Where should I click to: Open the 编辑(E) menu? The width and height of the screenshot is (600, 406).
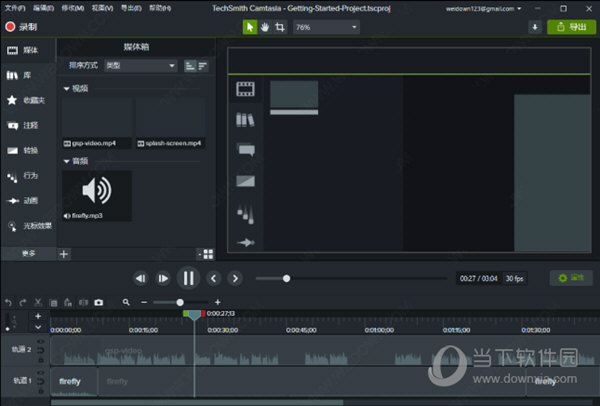click(43, 8)
